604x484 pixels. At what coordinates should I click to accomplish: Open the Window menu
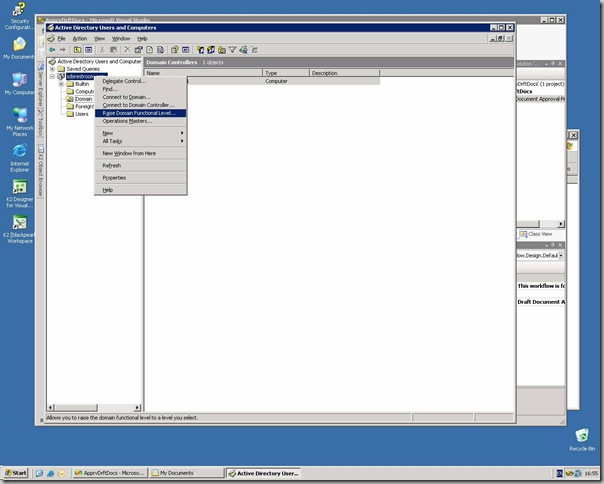click(121, 39)
